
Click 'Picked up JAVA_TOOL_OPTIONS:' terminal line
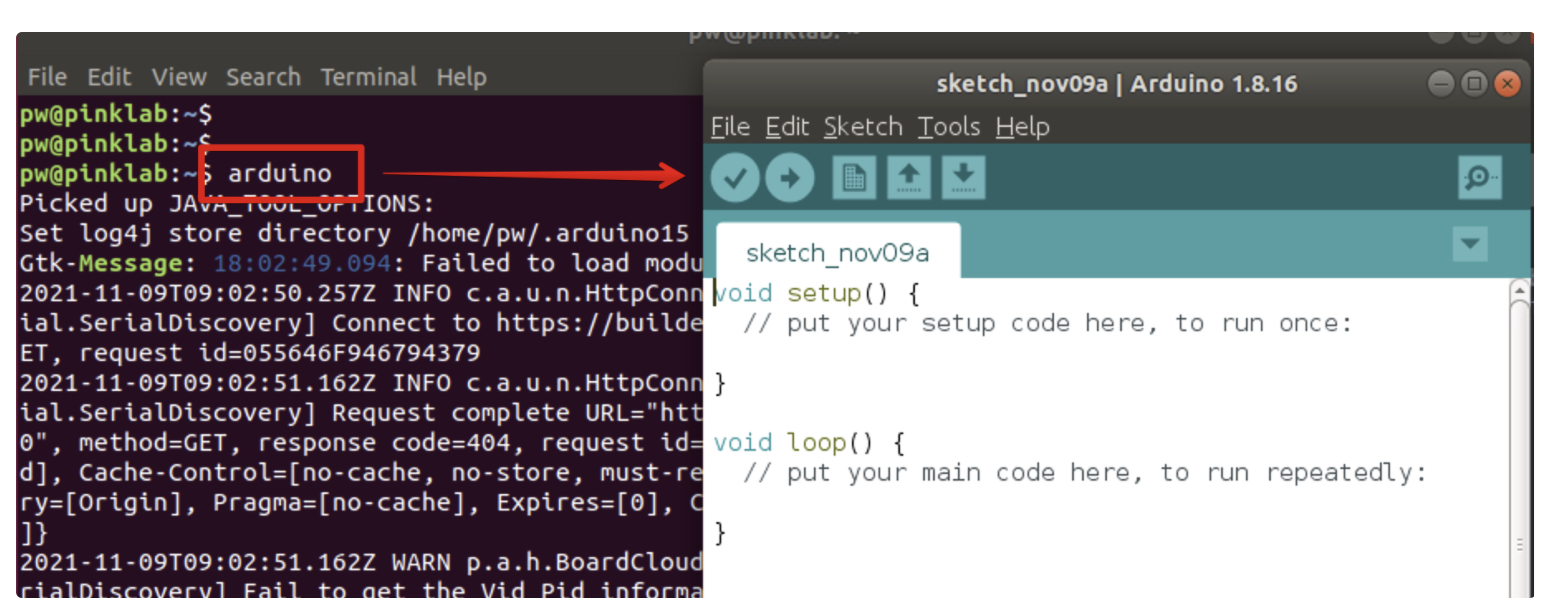point(228,204)
